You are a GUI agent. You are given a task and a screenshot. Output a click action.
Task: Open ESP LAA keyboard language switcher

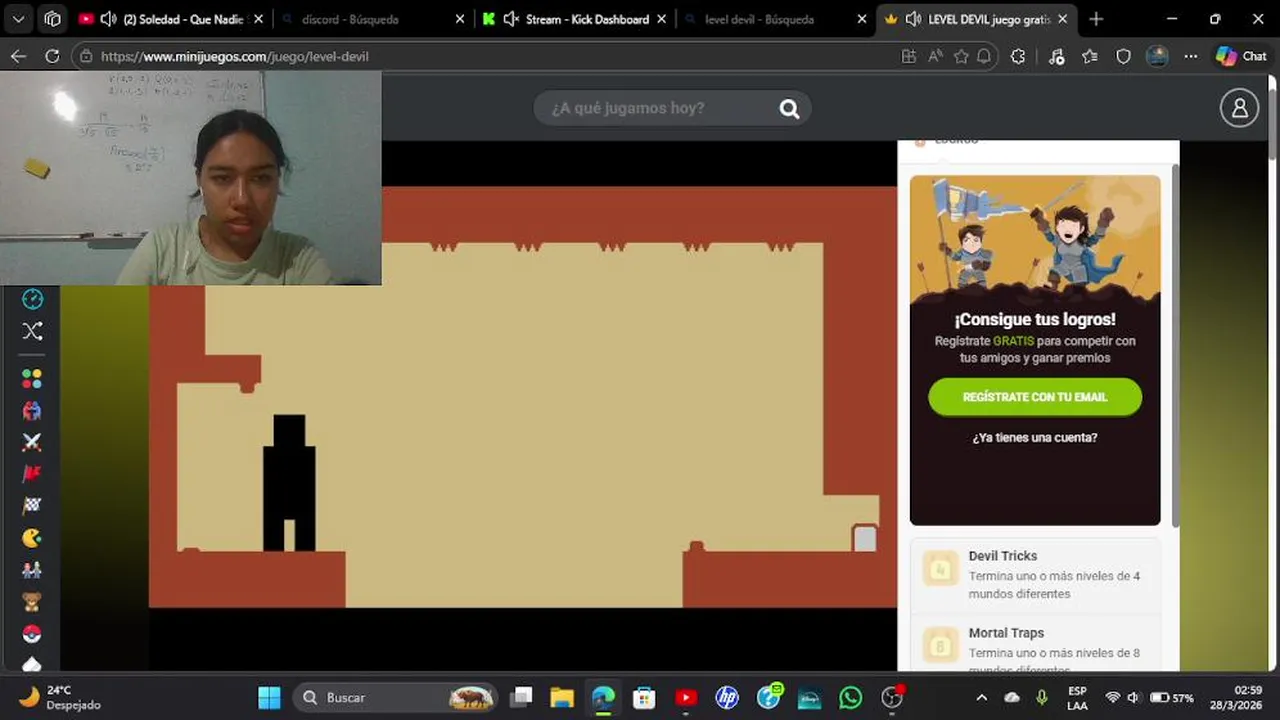click(1077, 697)
